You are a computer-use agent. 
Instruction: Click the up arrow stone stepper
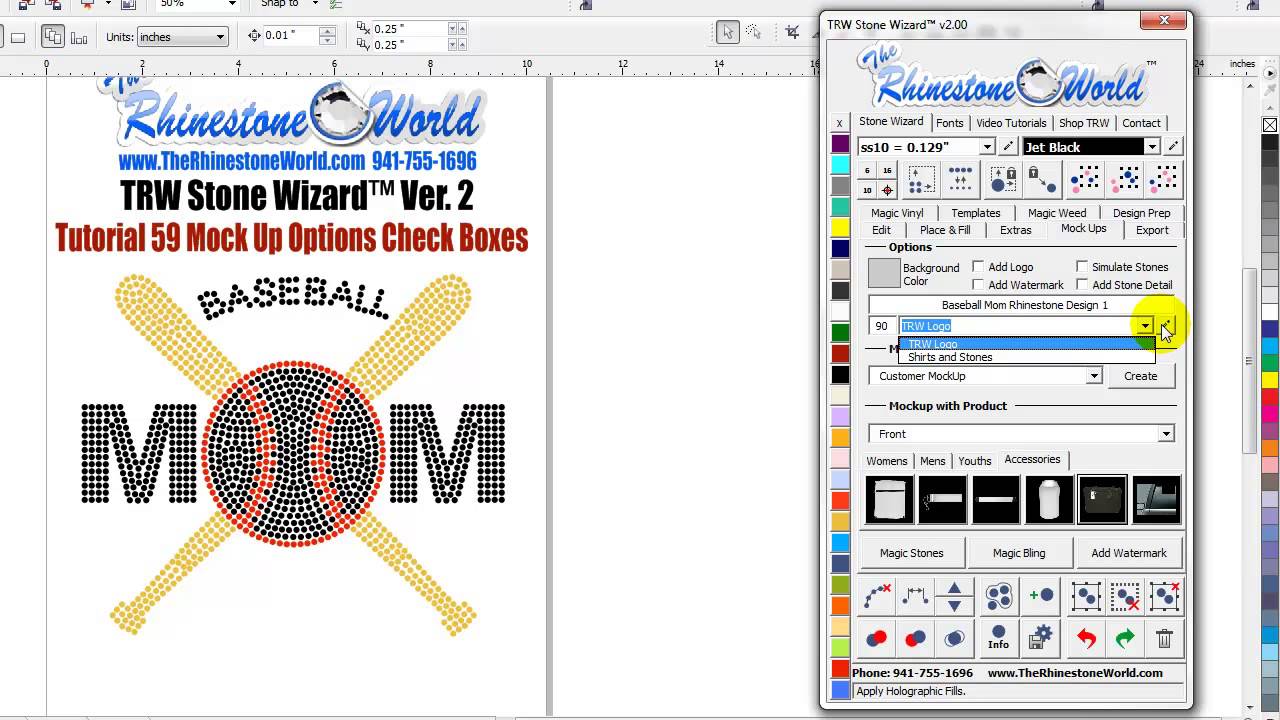[954, 589]
